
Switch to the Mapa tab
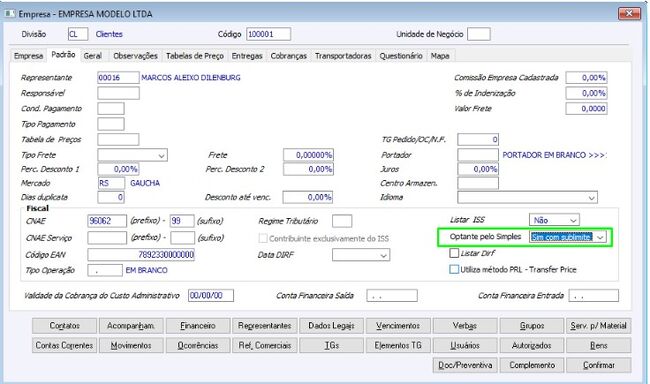tap(440, 56)
